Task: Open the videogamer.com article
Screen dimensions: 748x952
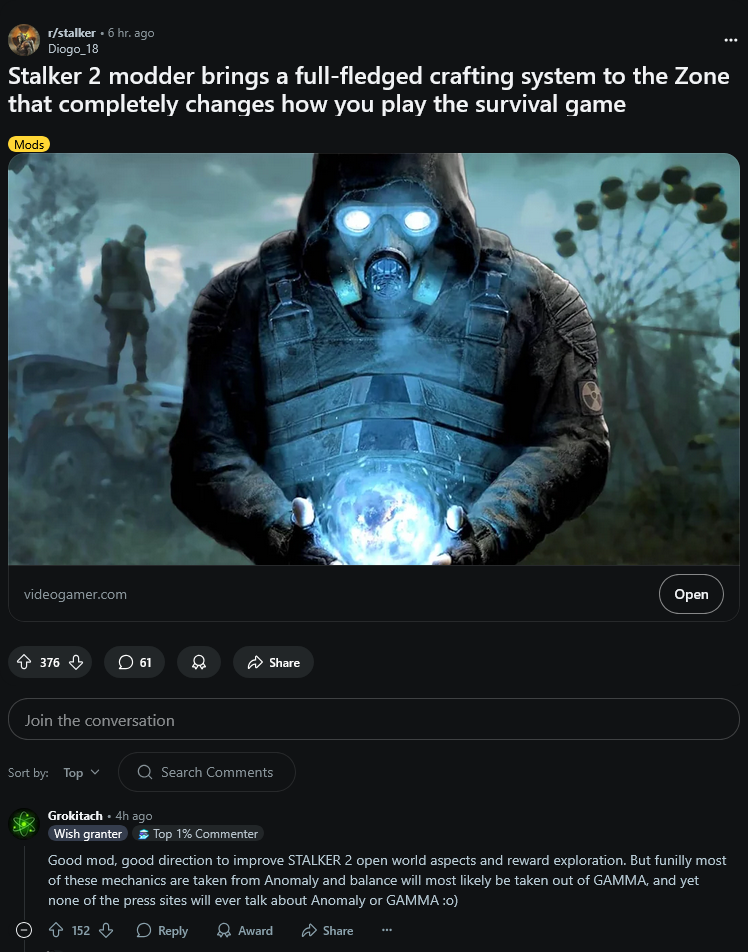Action: [691, 594]
